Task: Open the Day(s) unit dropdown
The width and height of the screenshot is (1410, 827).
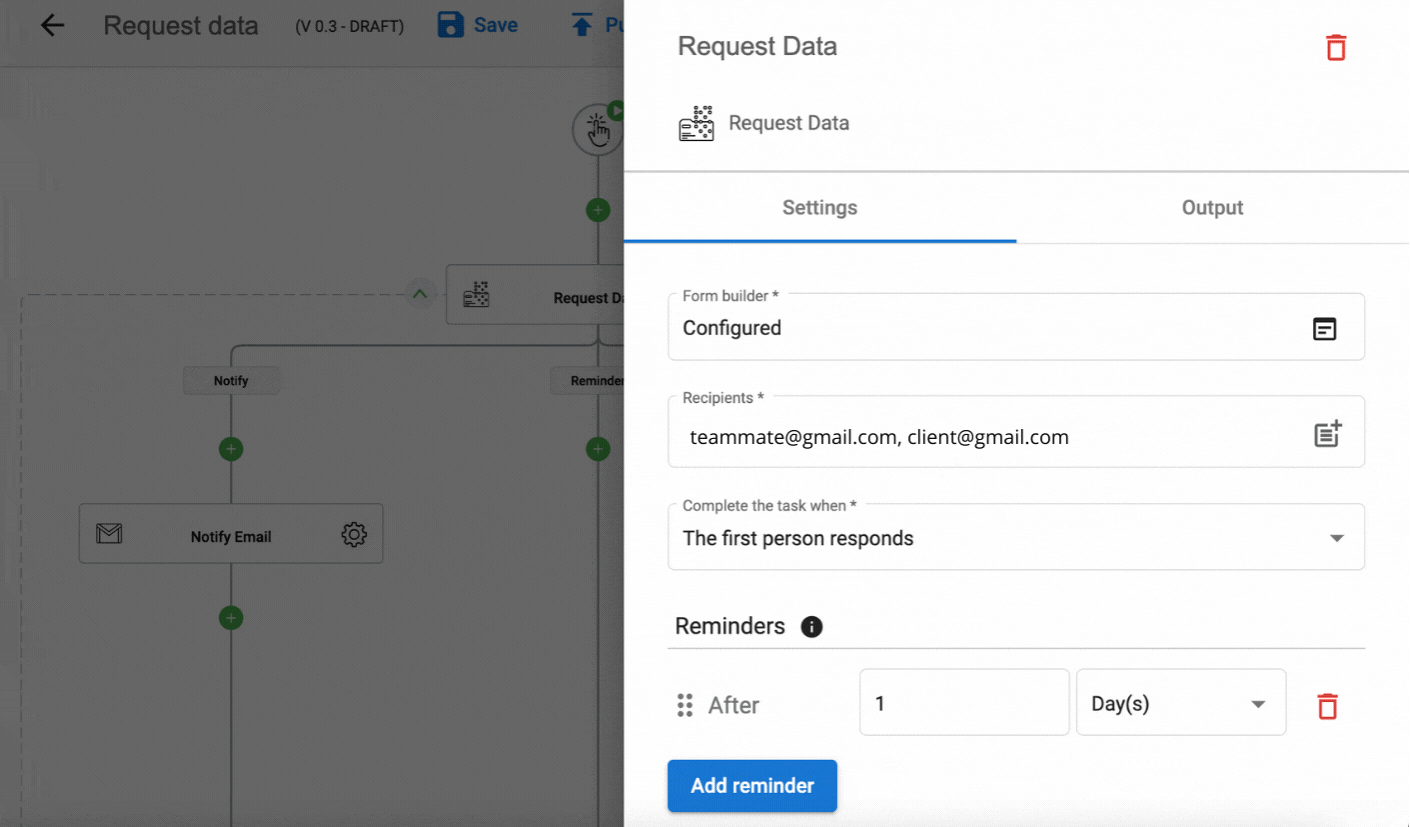Action: tap(1181, 703)
